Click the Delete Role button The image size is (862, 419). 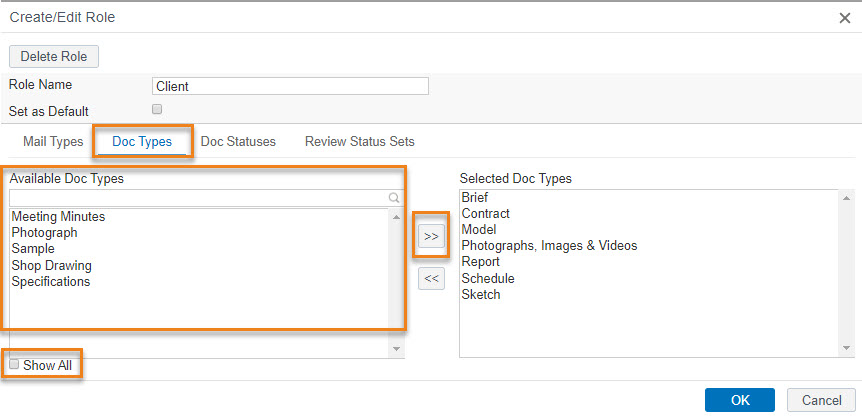(x=54, y=57)
